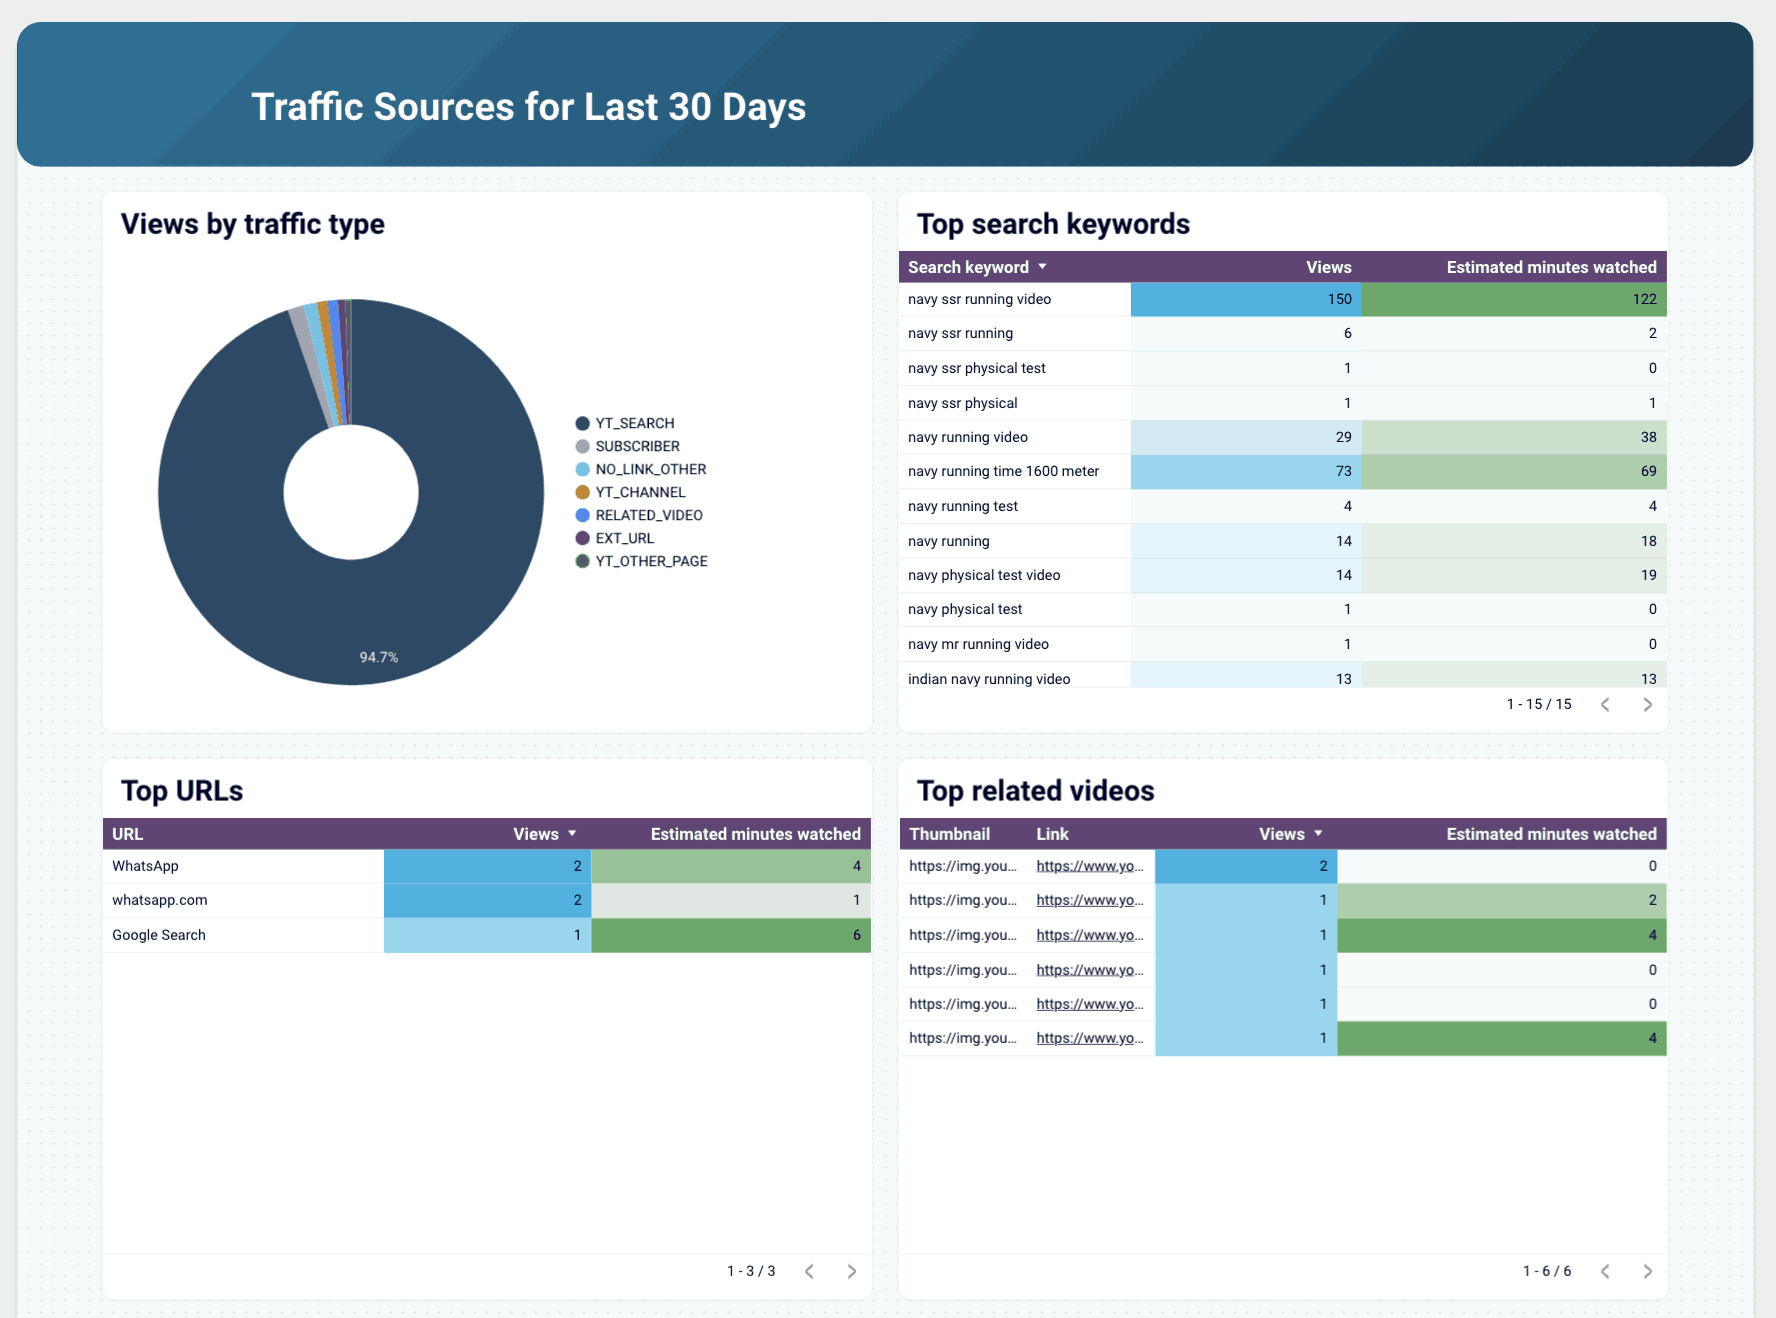Open last related video link

pyautogui.click(x=1089, y=1038)
